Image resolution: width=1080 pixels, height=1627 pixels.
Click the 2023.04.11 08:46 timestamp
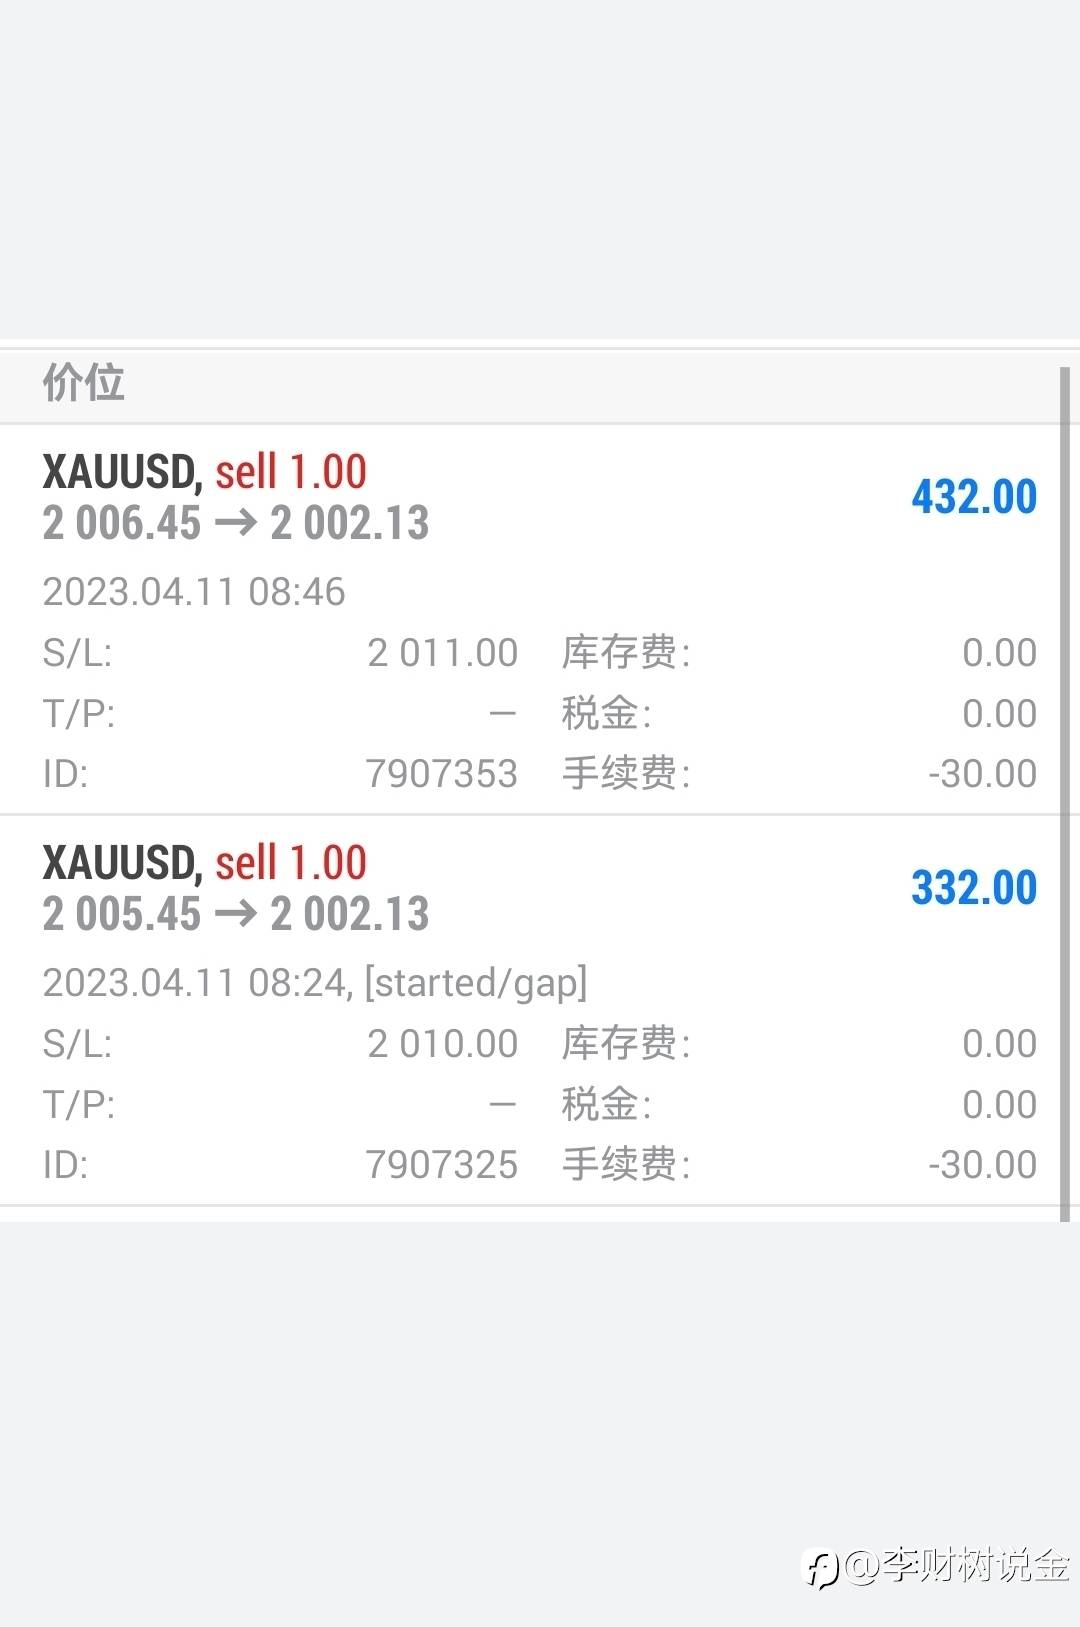click(x=194, y=592)
